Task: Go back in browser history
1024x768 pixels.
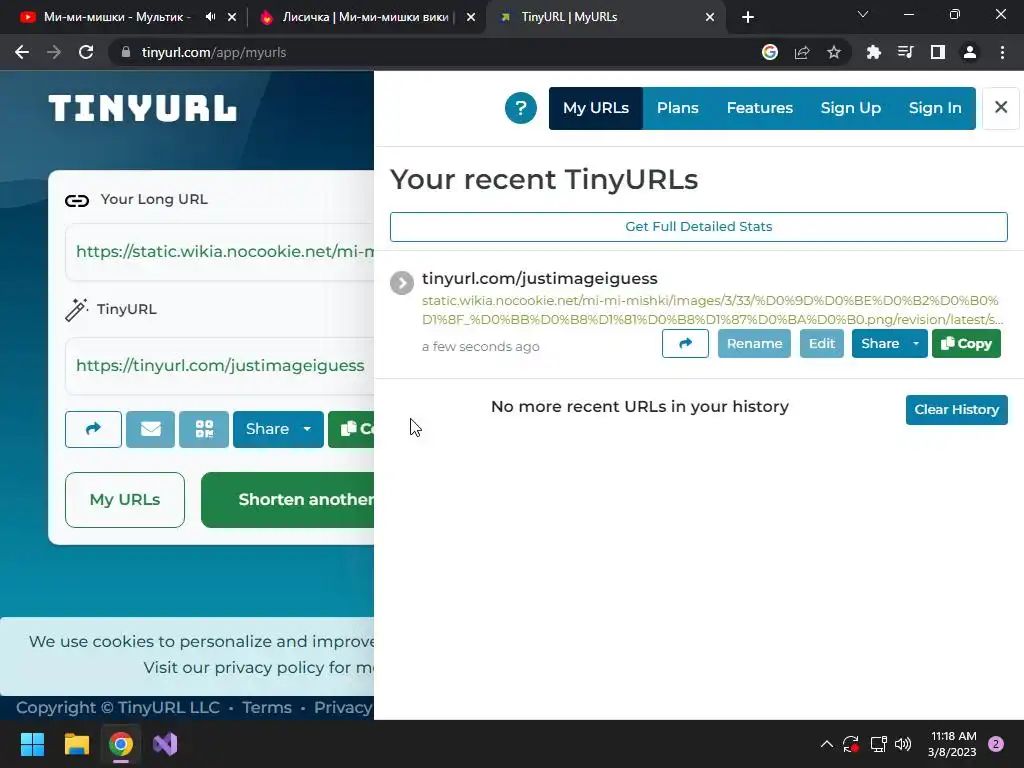Action: [x=22, y=52]
